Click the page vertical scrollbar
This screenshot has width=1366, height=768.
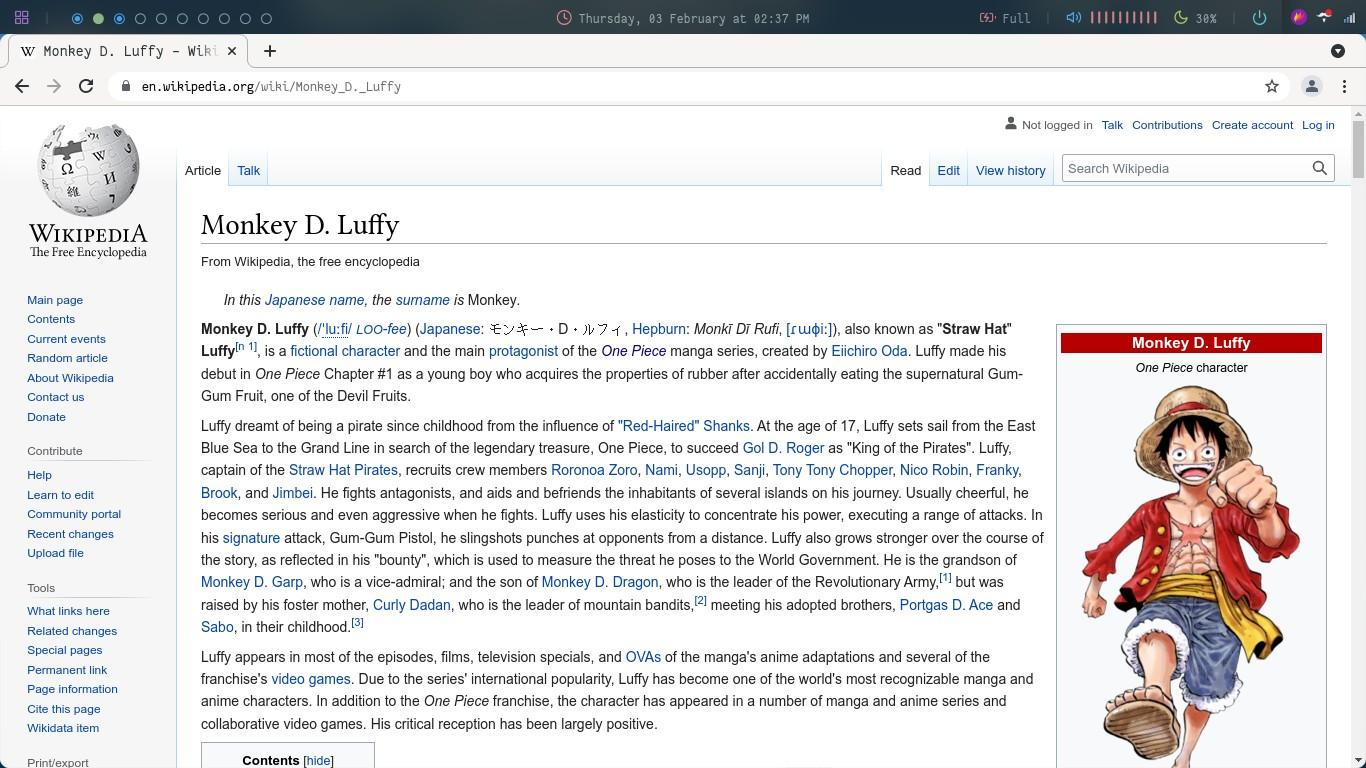click(x=1357, y=150)
